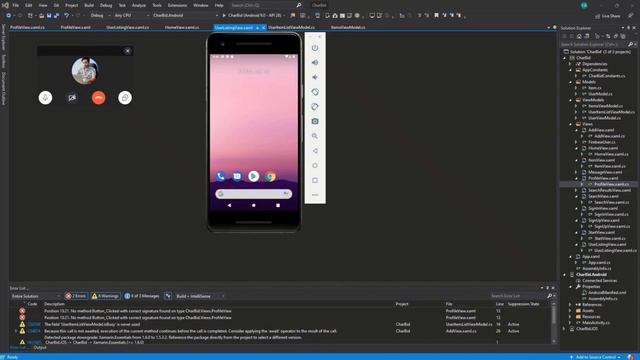The image size is (640, 360).
Task: Click emulator toolbar back triangle
Action: [x=315, y=151]
